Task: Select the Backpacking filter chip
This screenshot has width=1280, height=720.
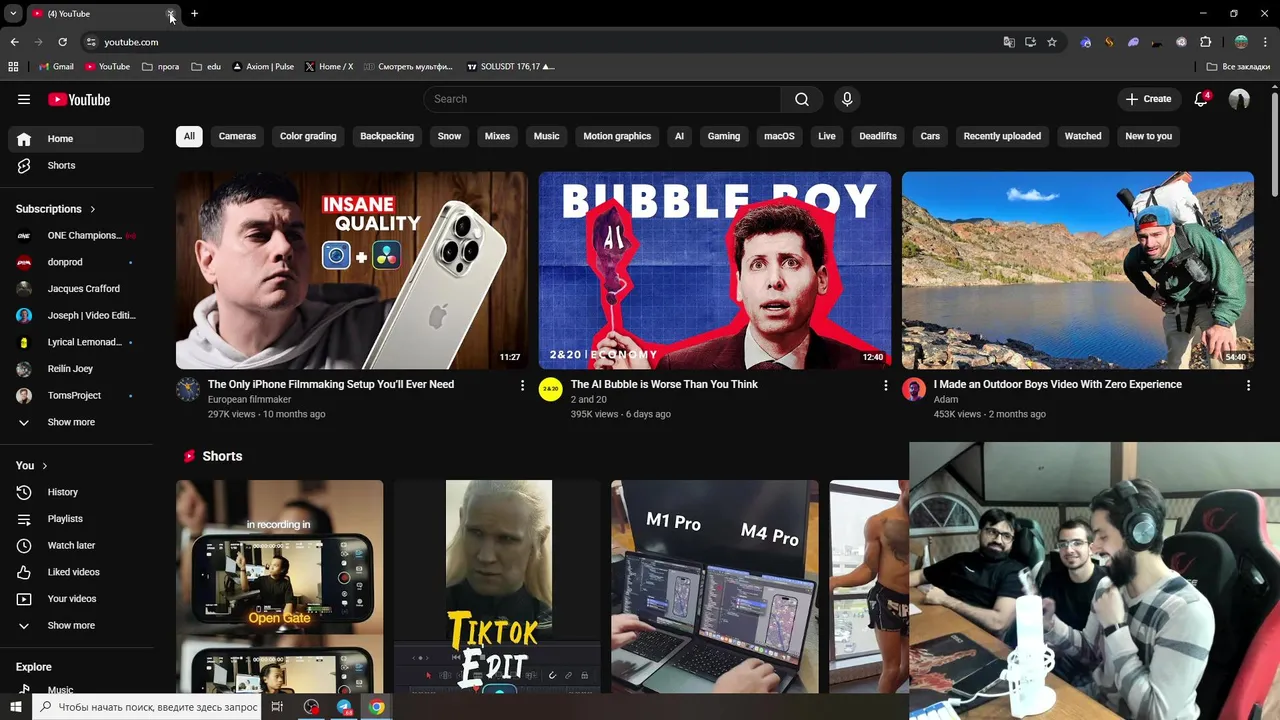Action: [x=387, y=136]
